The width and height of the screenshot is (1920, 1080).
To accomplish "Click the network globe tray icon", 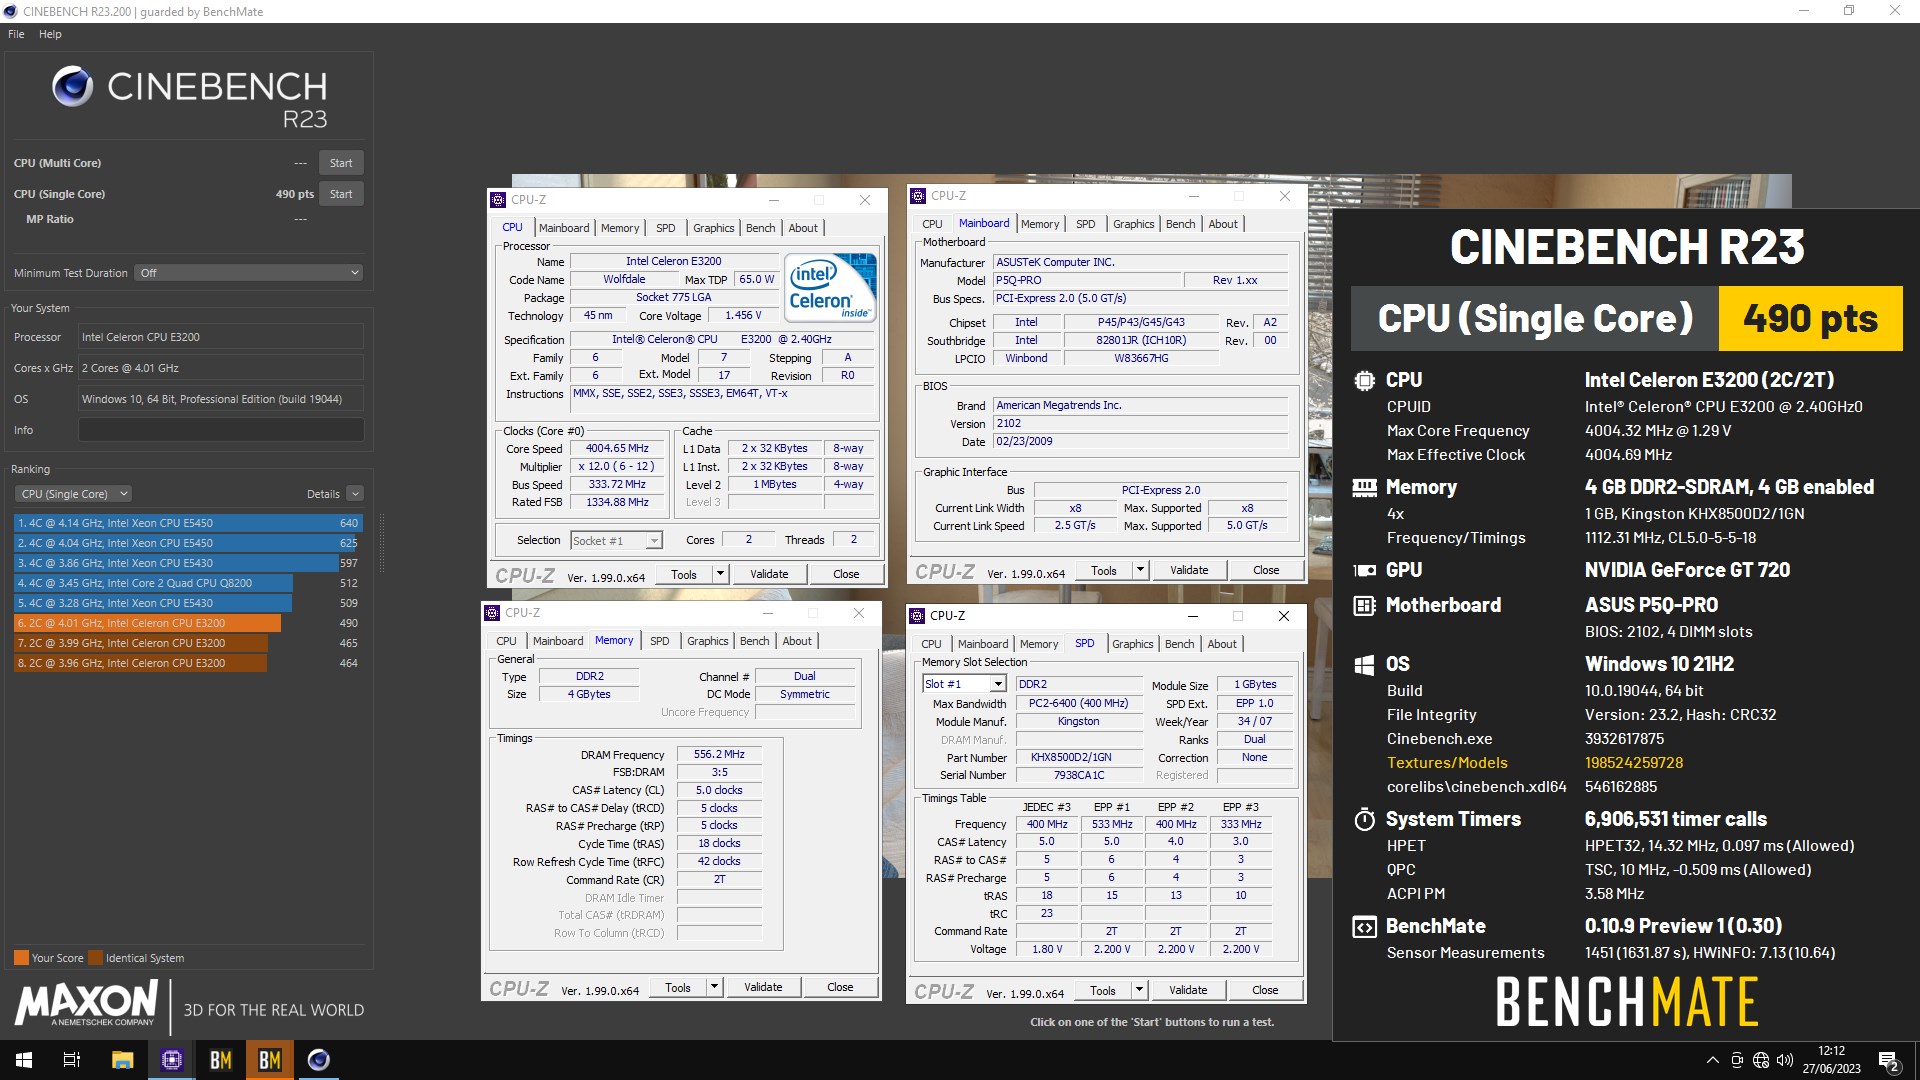I will [x=1761, y=1060].
